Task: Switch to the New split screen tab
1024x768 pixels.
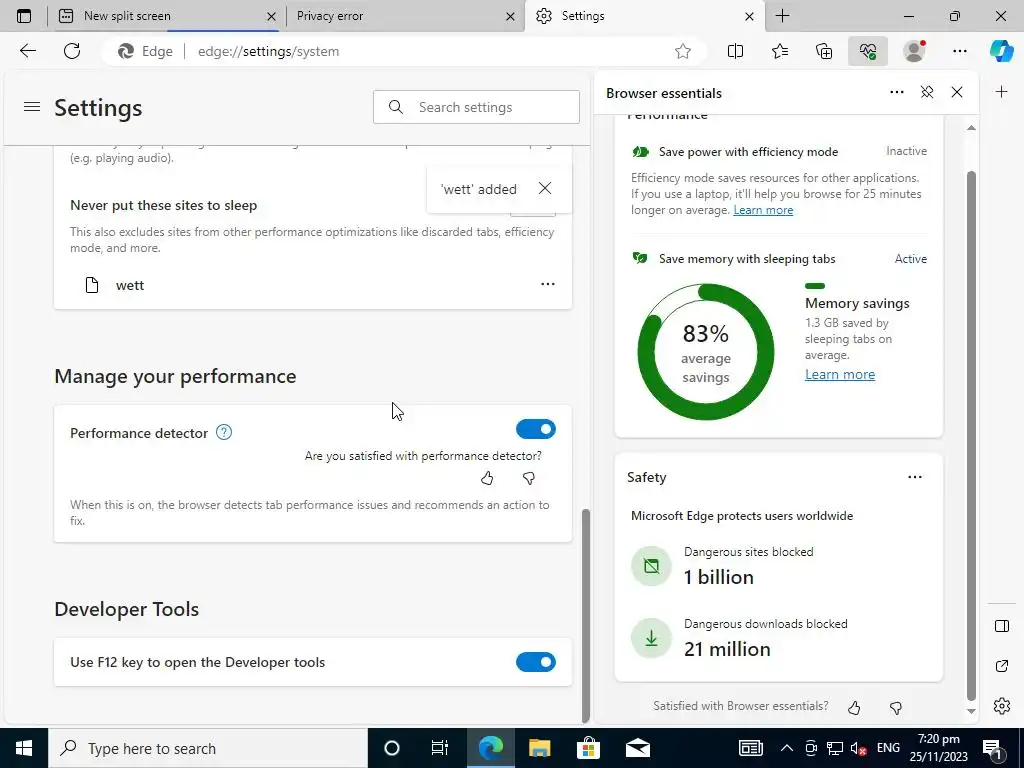Action: (x=167, y=16)
